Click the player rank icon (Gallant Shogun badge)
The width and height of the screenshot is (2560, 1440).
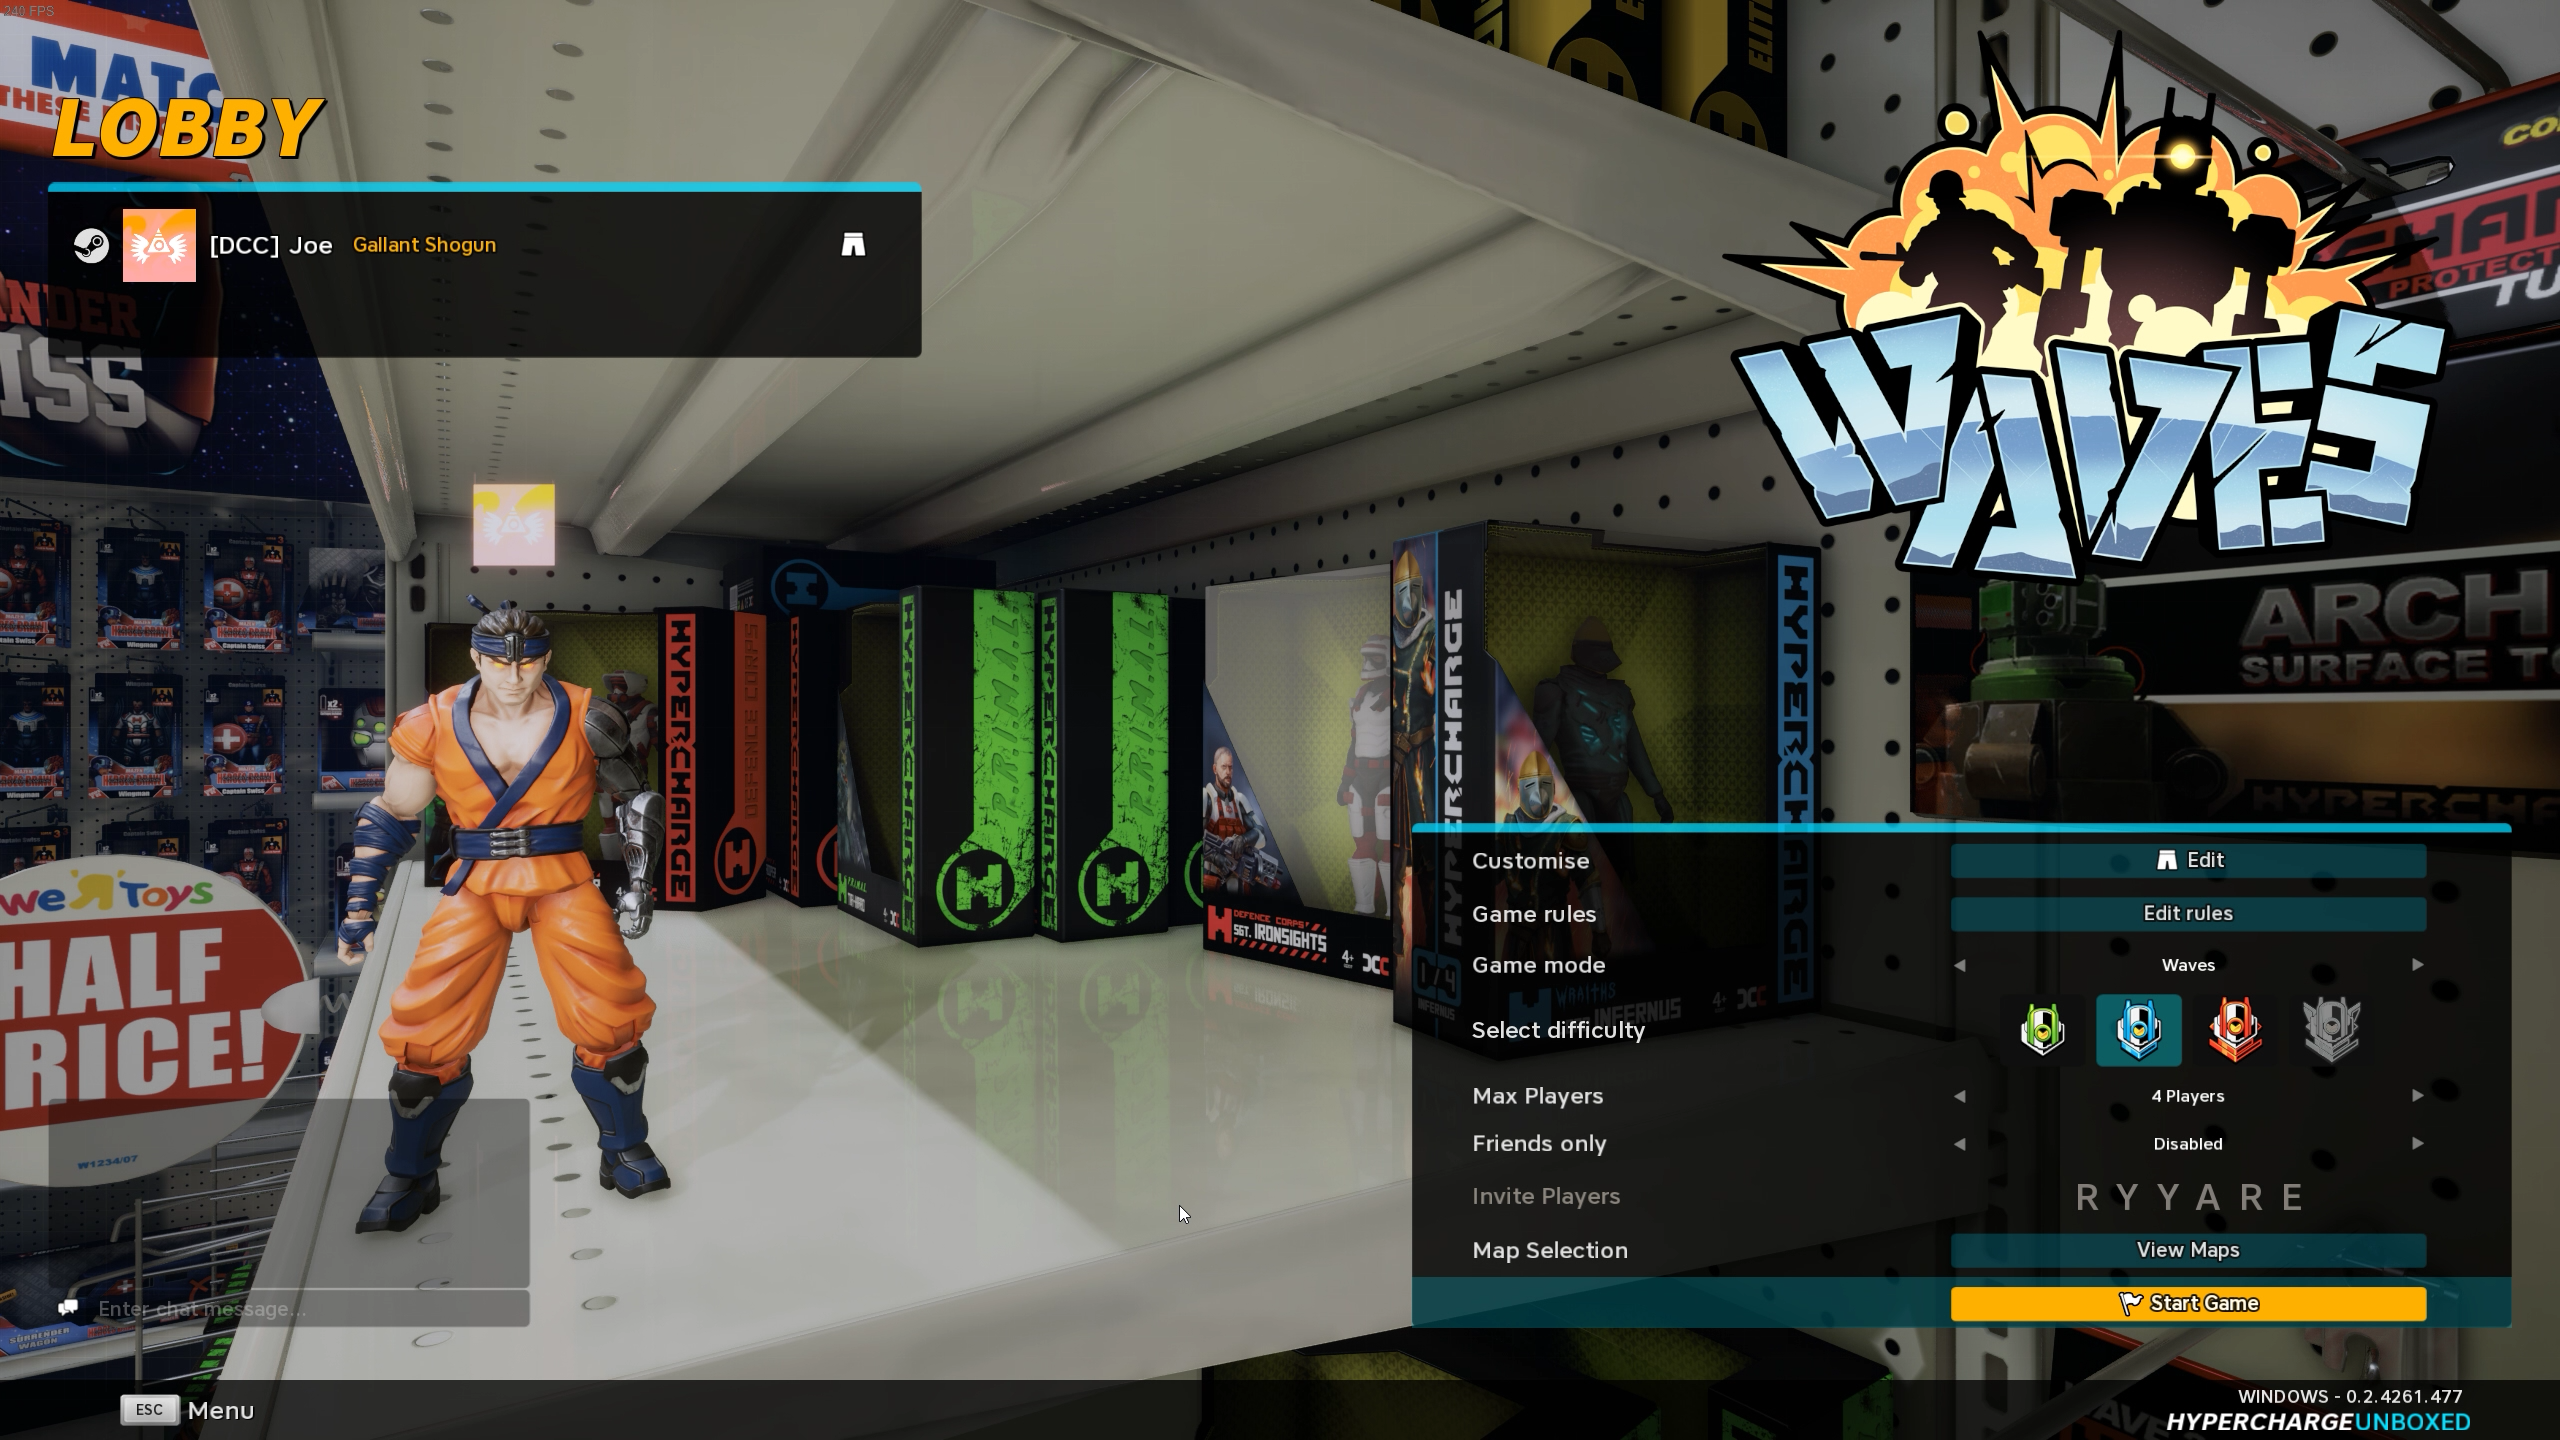coord(158,244)
